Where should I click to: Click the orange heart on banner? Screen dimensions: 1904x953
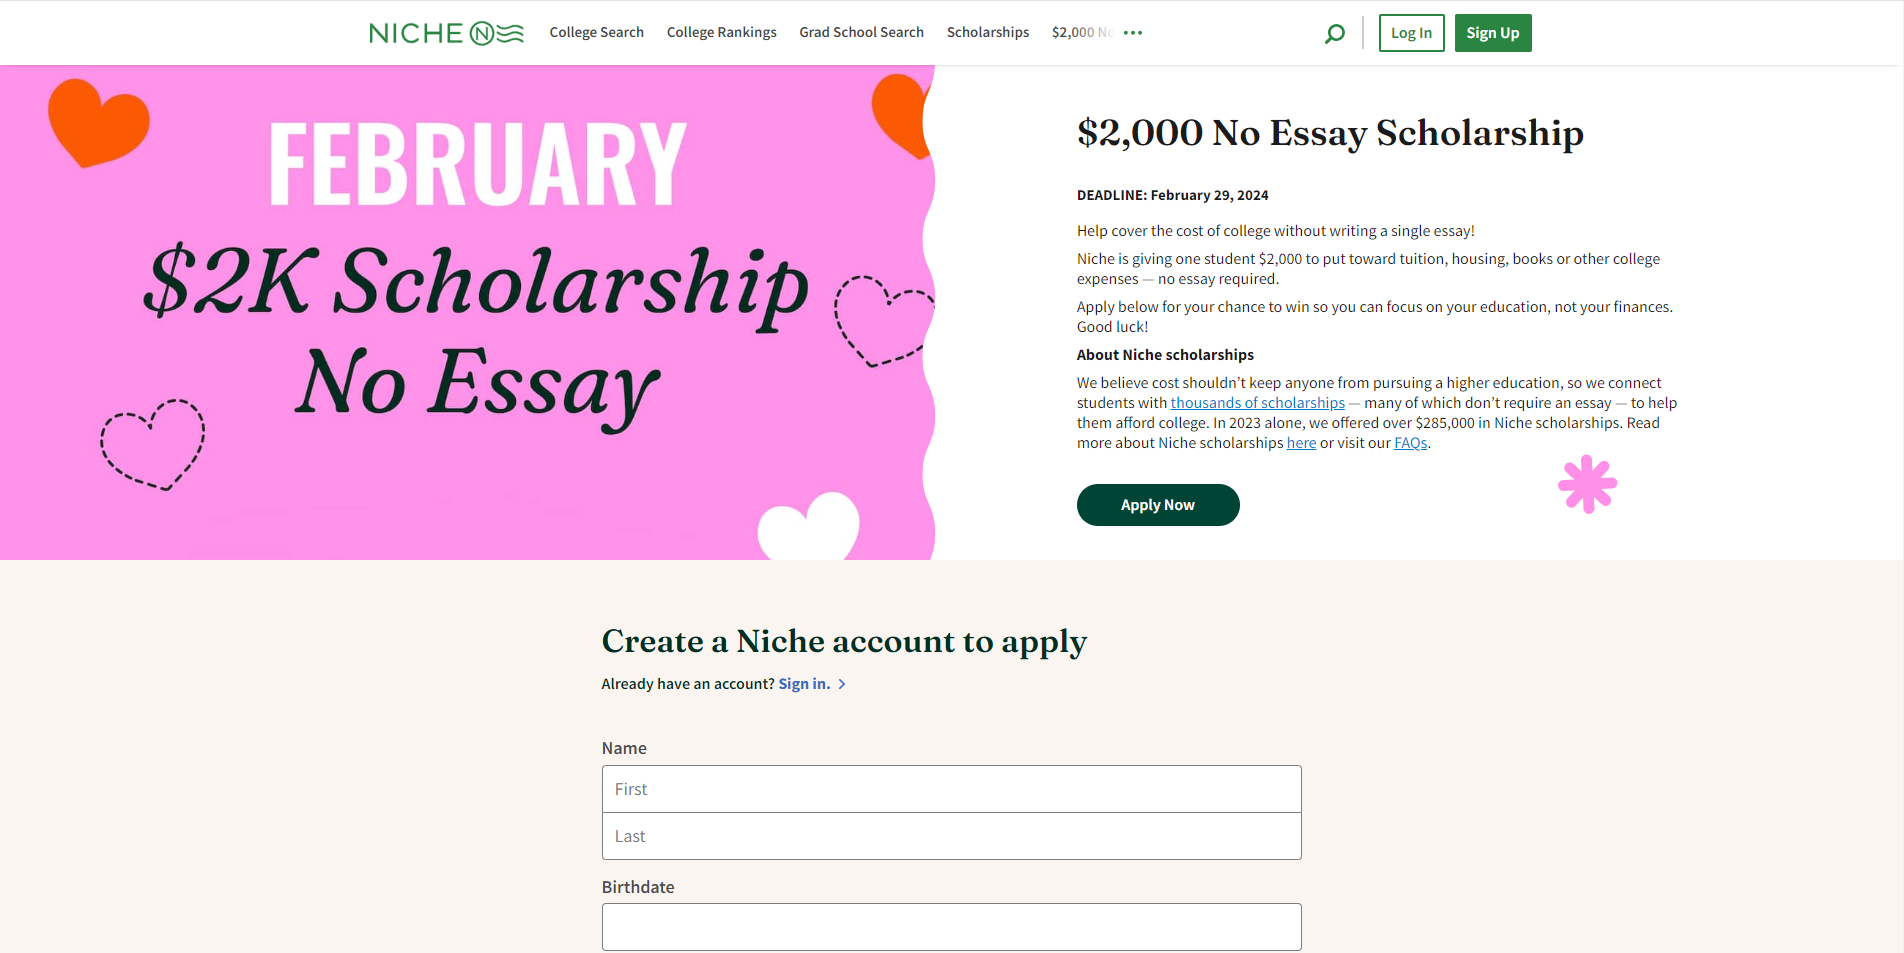tap(98, 122)
